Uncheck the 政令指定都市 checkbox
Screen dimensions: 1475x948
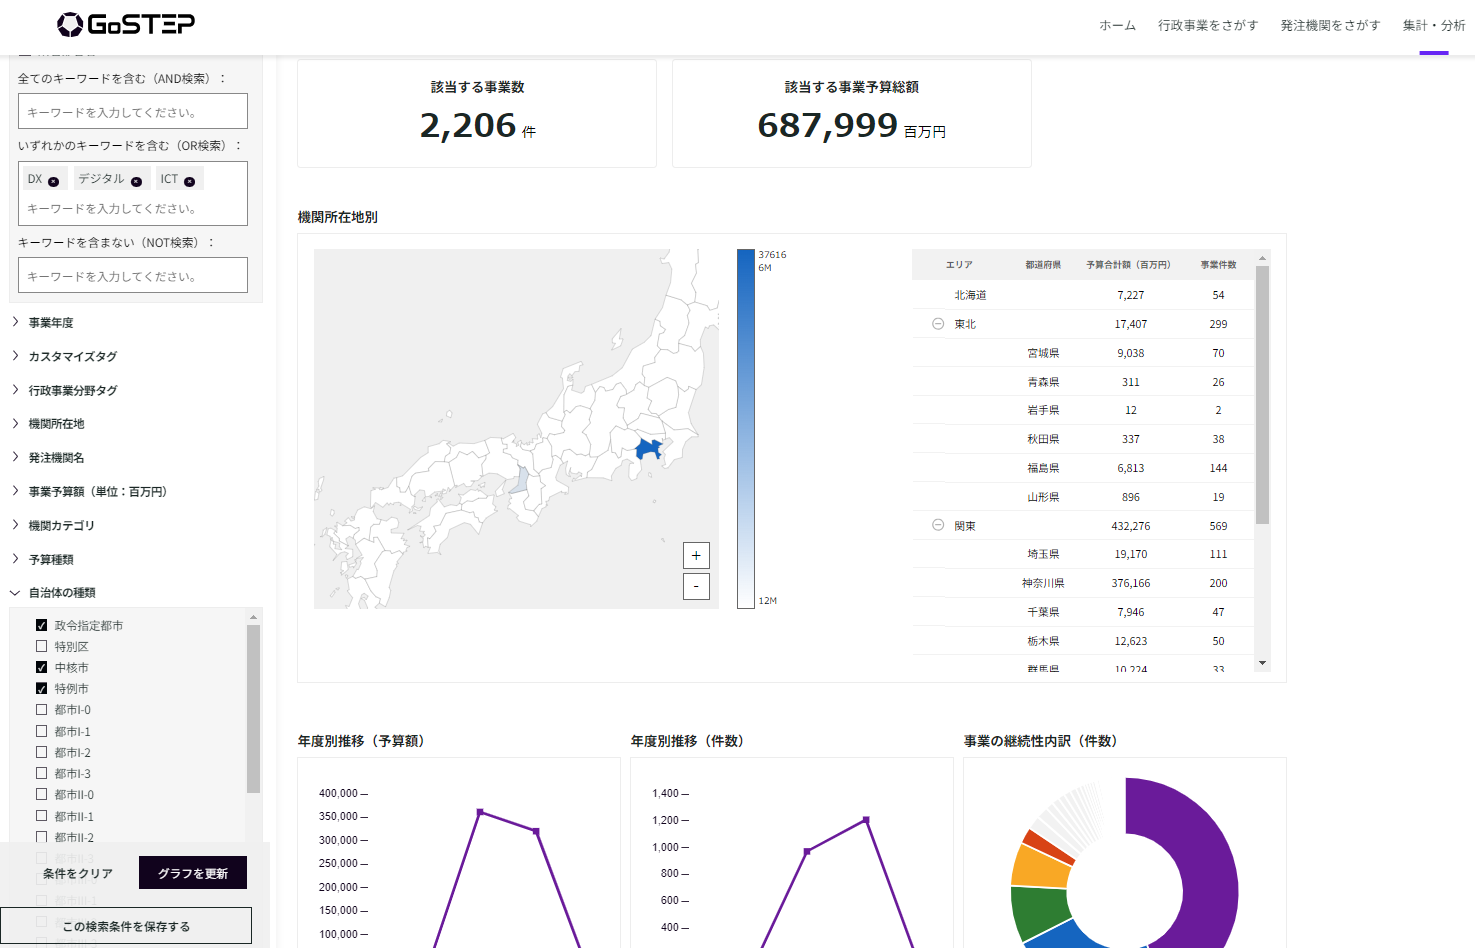point(41,625)
